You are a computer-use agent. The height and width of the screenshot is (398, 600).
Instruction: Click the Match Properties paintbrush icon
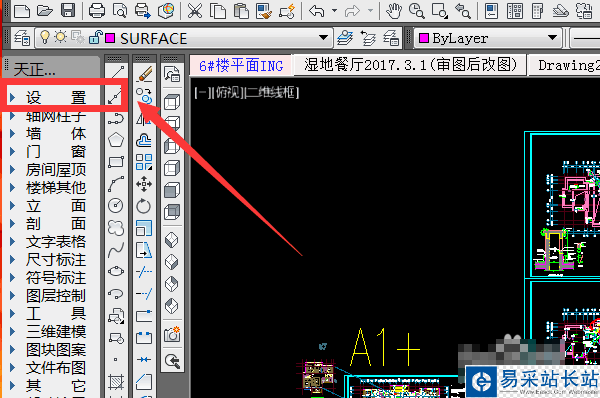(264, 11)
